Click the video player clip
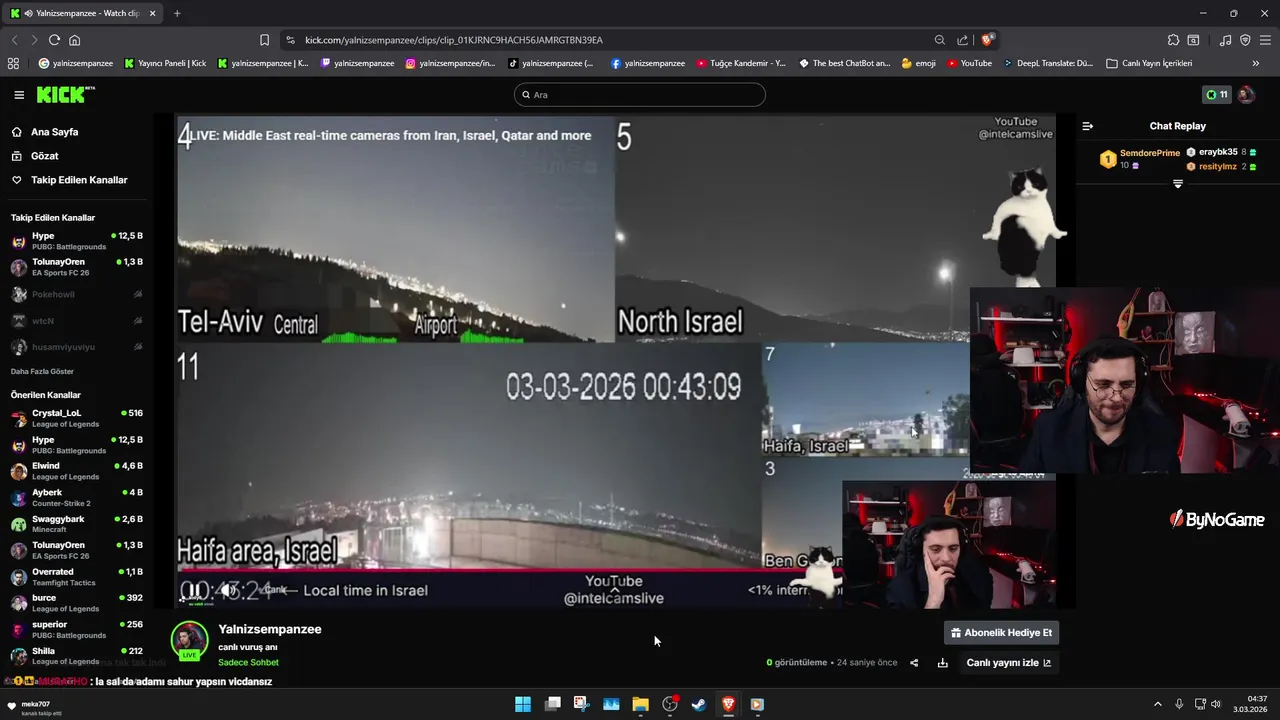This screenshot has height=720, width=1280. (x=614, y=361)
